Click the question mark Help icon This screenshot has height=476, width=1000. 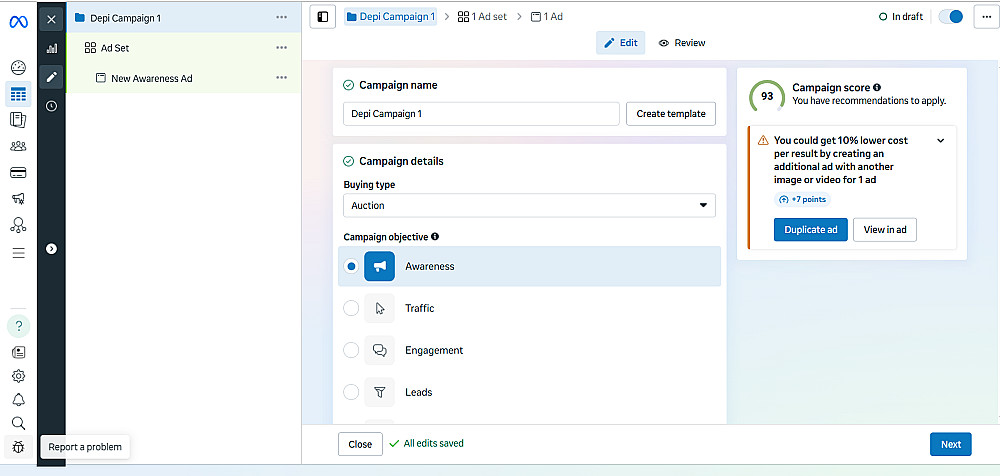(x=18, y=326)
